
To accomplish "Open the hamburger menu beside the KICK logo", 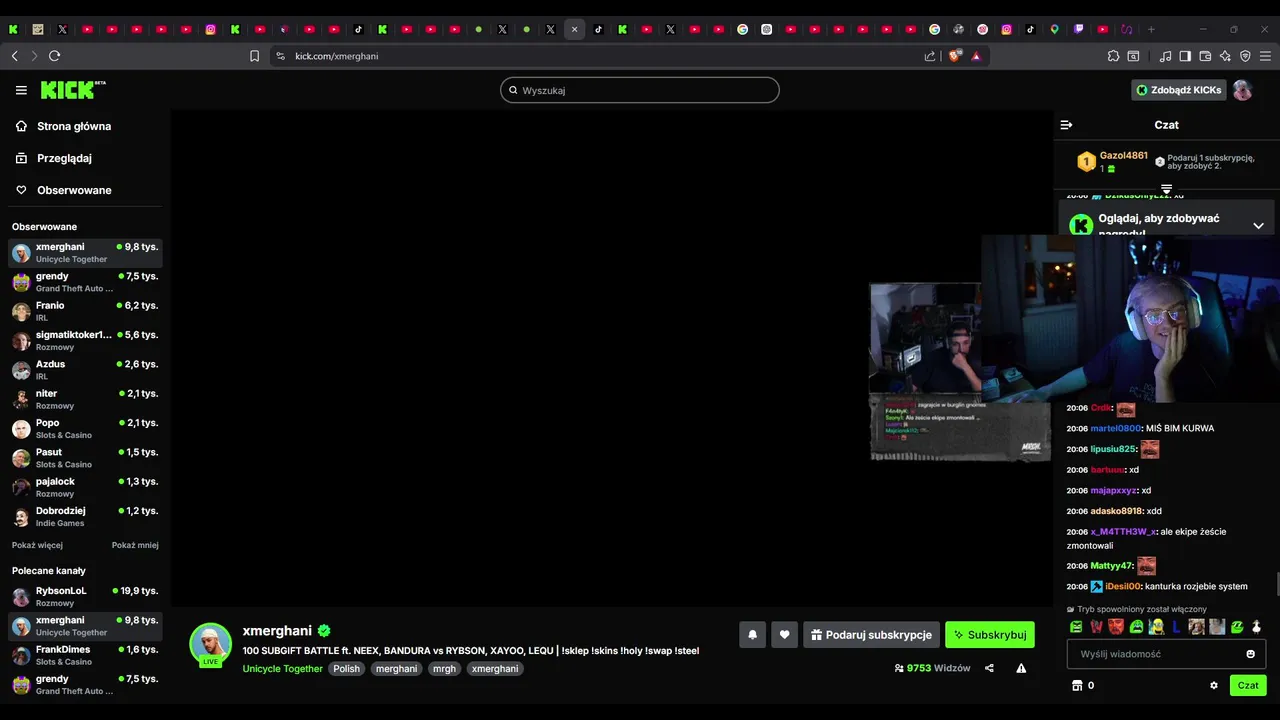I will pos(21,90).
